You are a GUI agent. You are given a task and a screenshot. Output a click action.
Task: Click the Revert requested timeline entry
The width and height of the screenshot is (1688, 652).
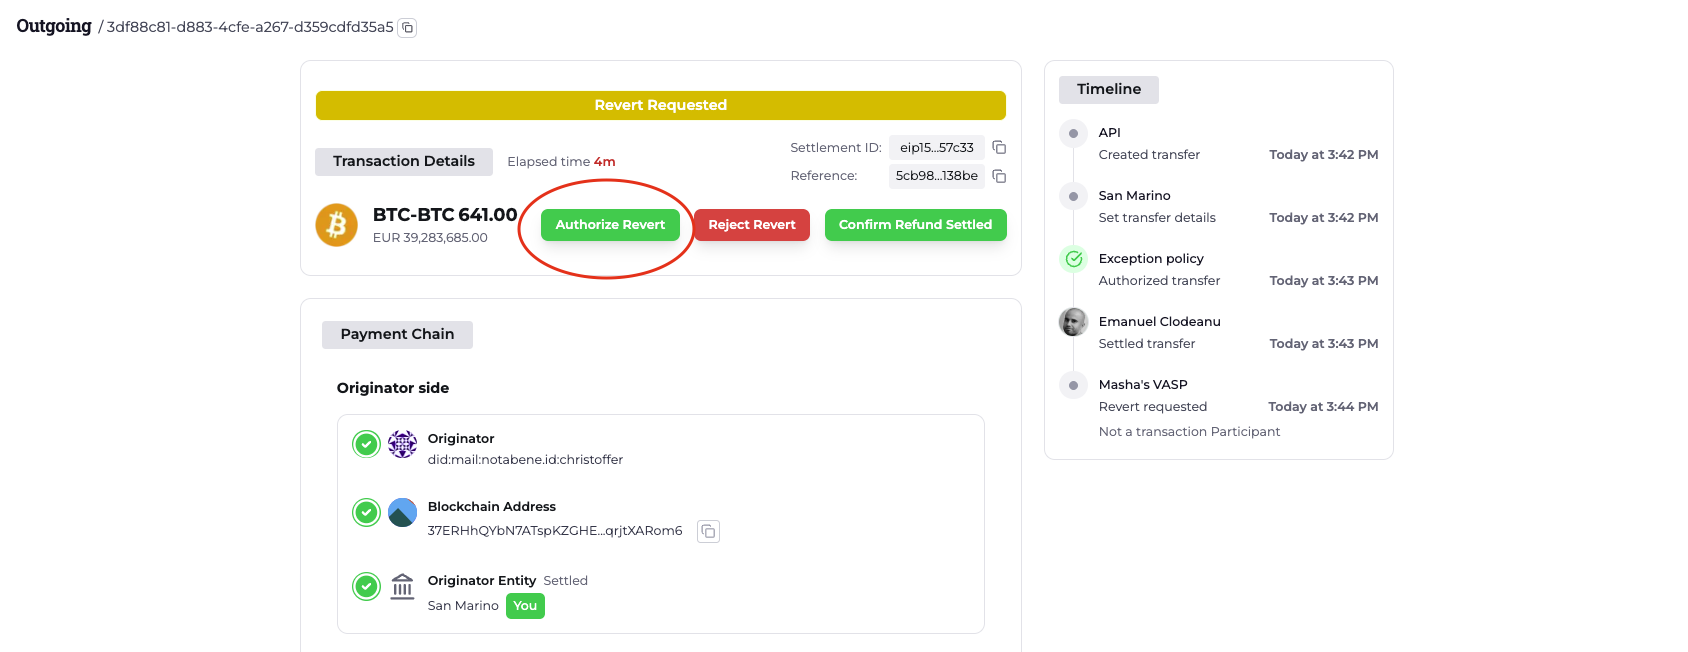tap(1153, 407)
